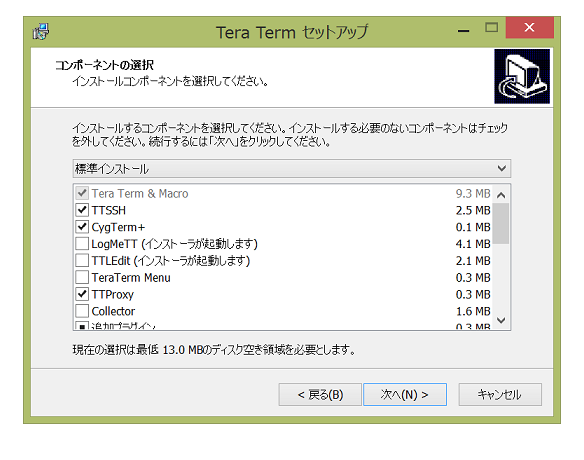Uncheck the TTProxy component checkbox
The width and height of the screenshot is (584, 460).
coord(82,294)
